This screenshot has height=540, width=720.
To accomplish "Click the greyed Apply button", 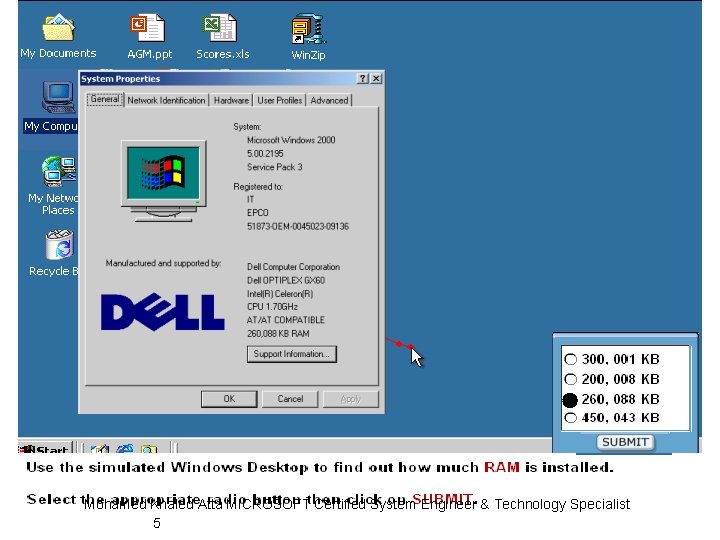I will point(351,399).
